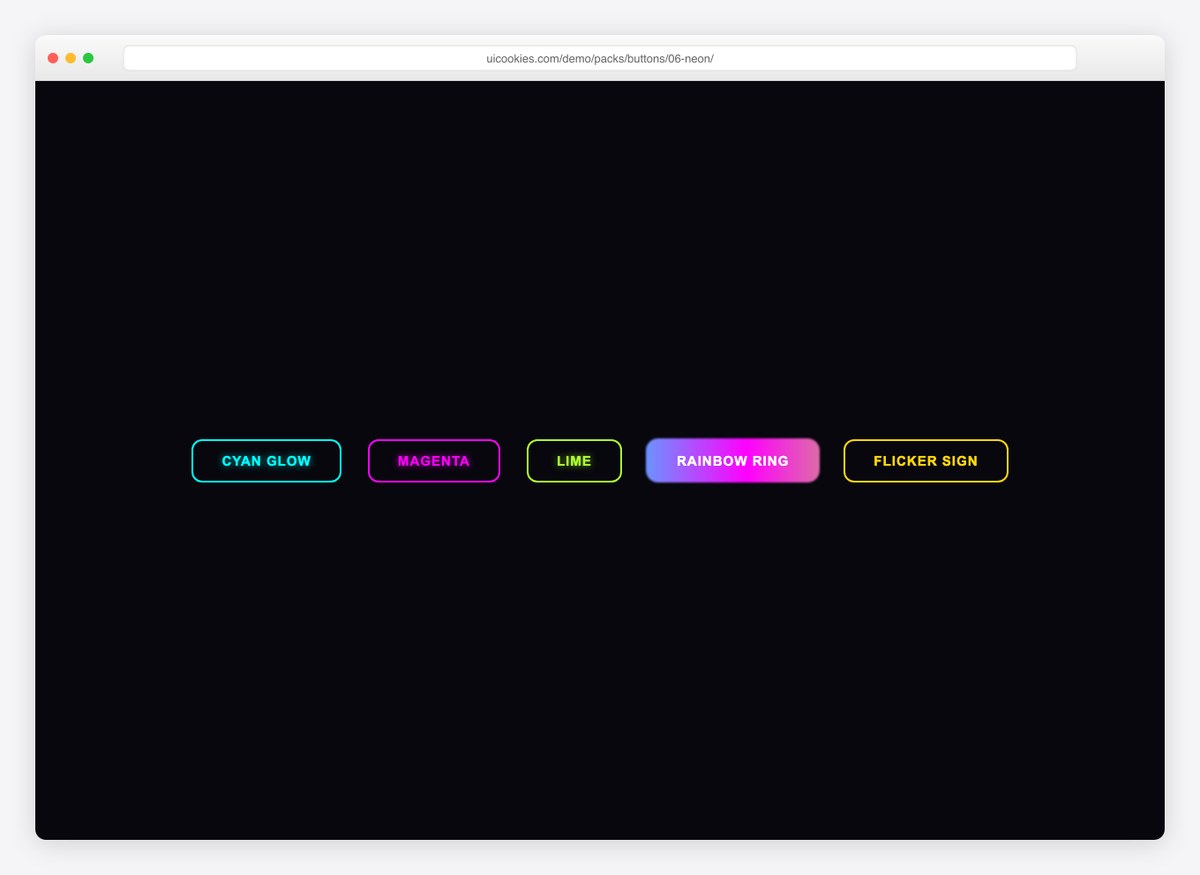
Task: Trigger the FLICKER SIGN yellow button
Action: pos(926,461)
